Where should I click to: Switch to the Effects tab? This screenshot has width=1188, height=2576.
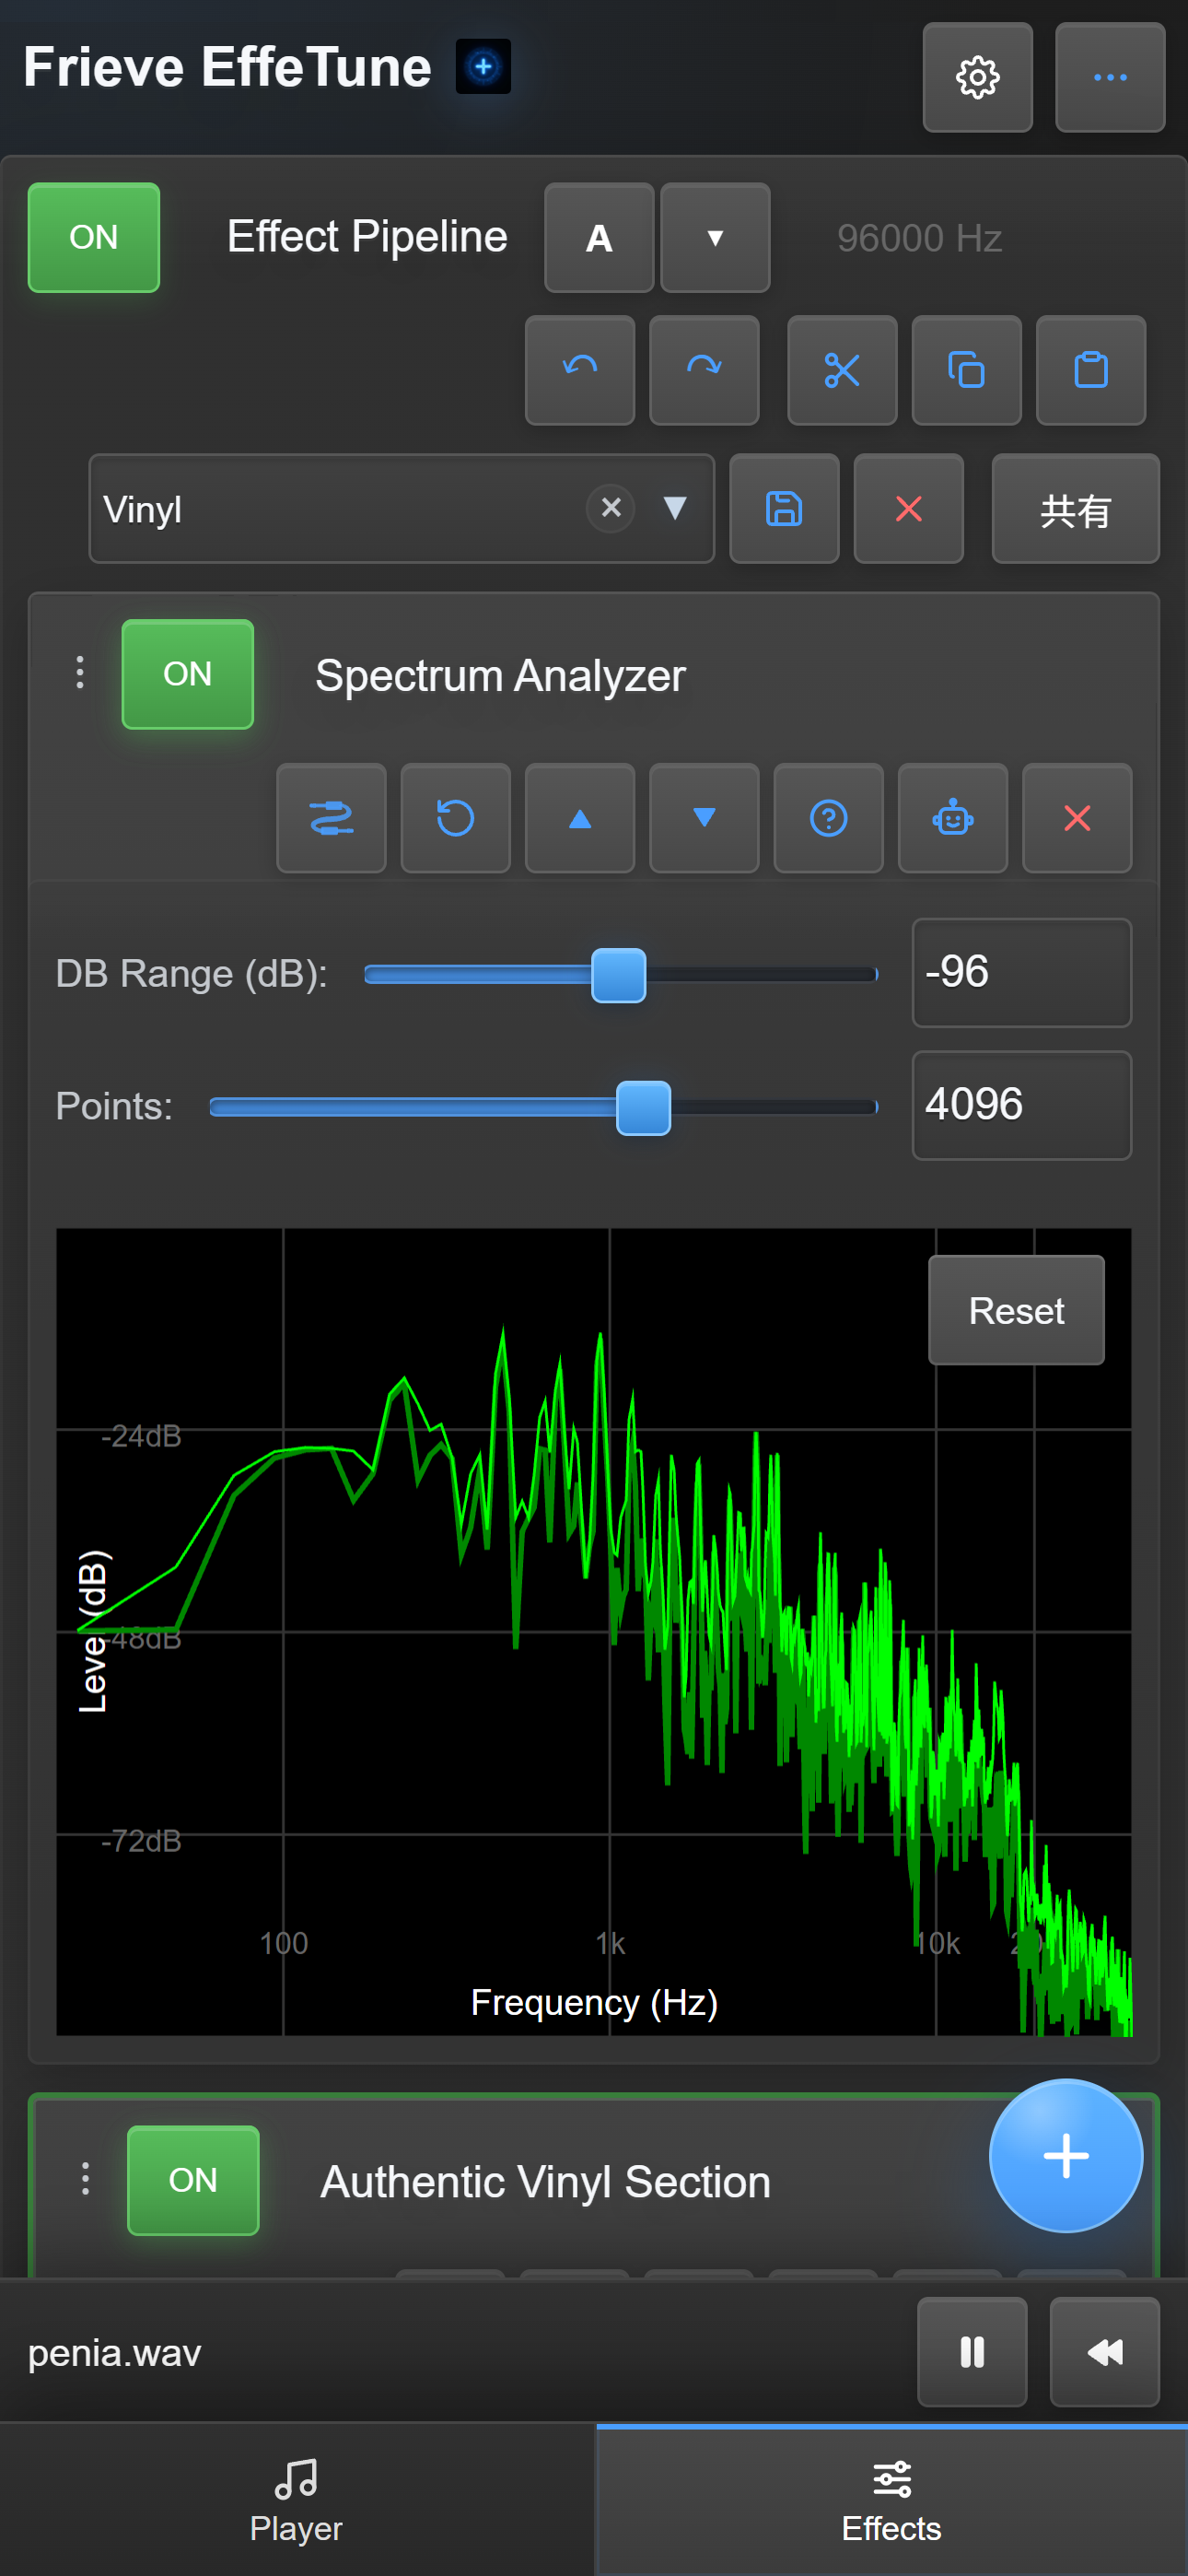(x=891, y=2500)
